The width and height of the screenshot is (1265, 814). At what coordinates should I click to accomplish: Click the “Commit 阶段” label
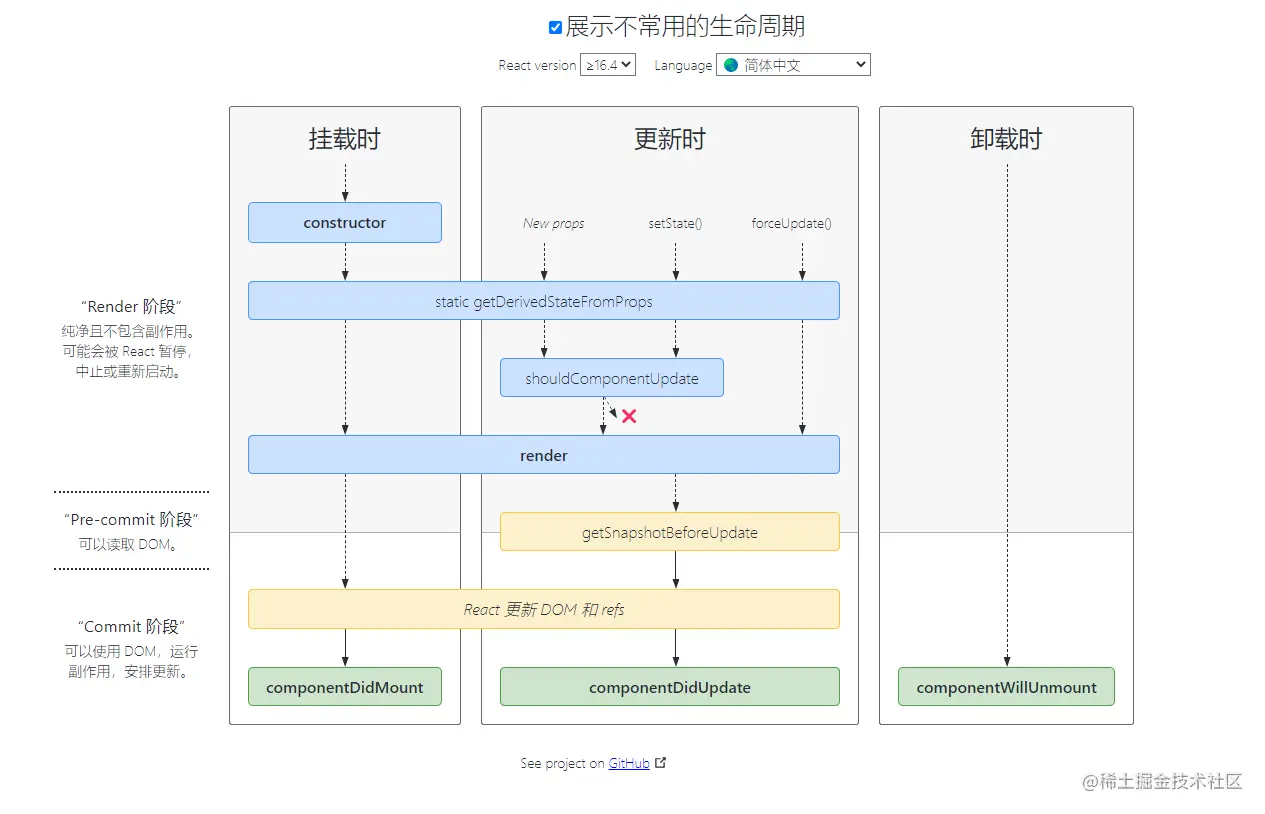131,627
